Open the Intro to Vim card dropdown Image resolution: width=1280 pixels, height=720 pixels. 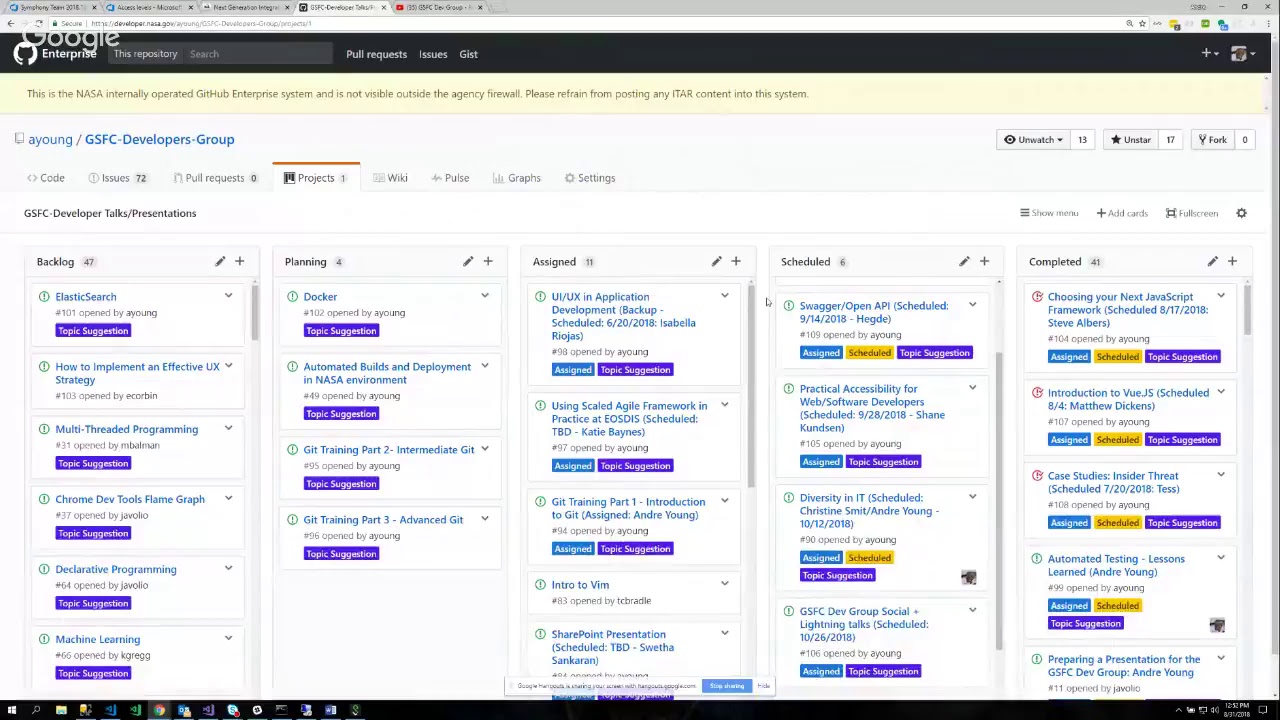pos(724,584)
